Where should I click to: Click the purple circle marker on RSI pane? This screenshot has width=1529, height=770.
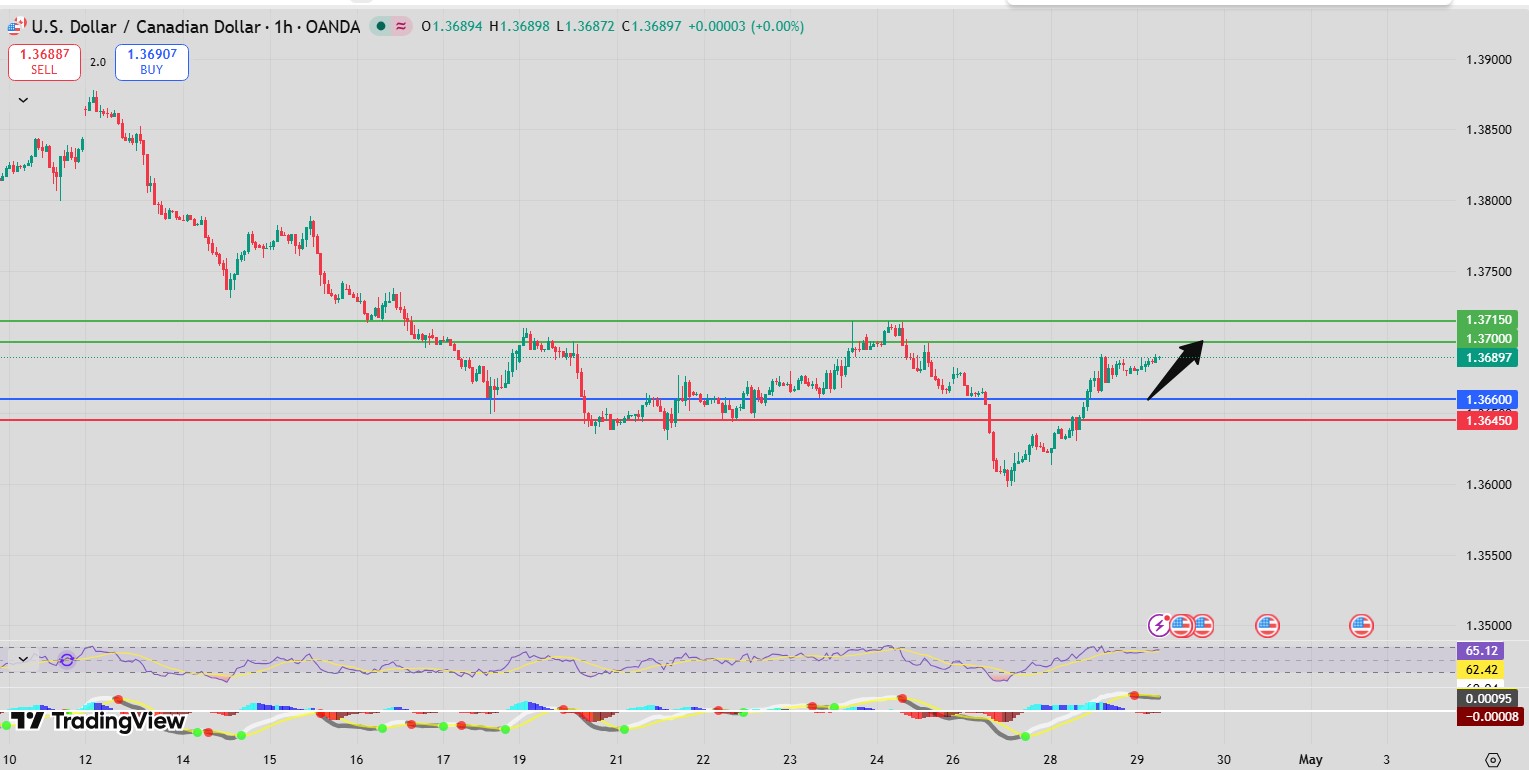point(67,660)
